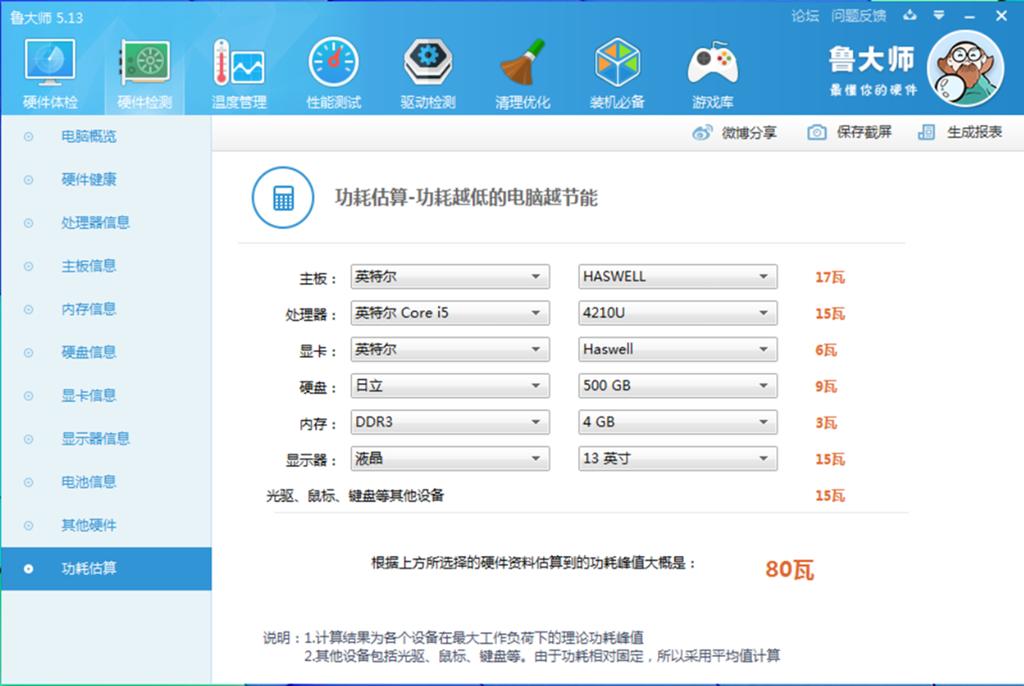Open the 游戏库 (Game Library)
Image resolution: width=1024 pixels, height=686 pixels.
pyautogui.click(x=713, y=70)
